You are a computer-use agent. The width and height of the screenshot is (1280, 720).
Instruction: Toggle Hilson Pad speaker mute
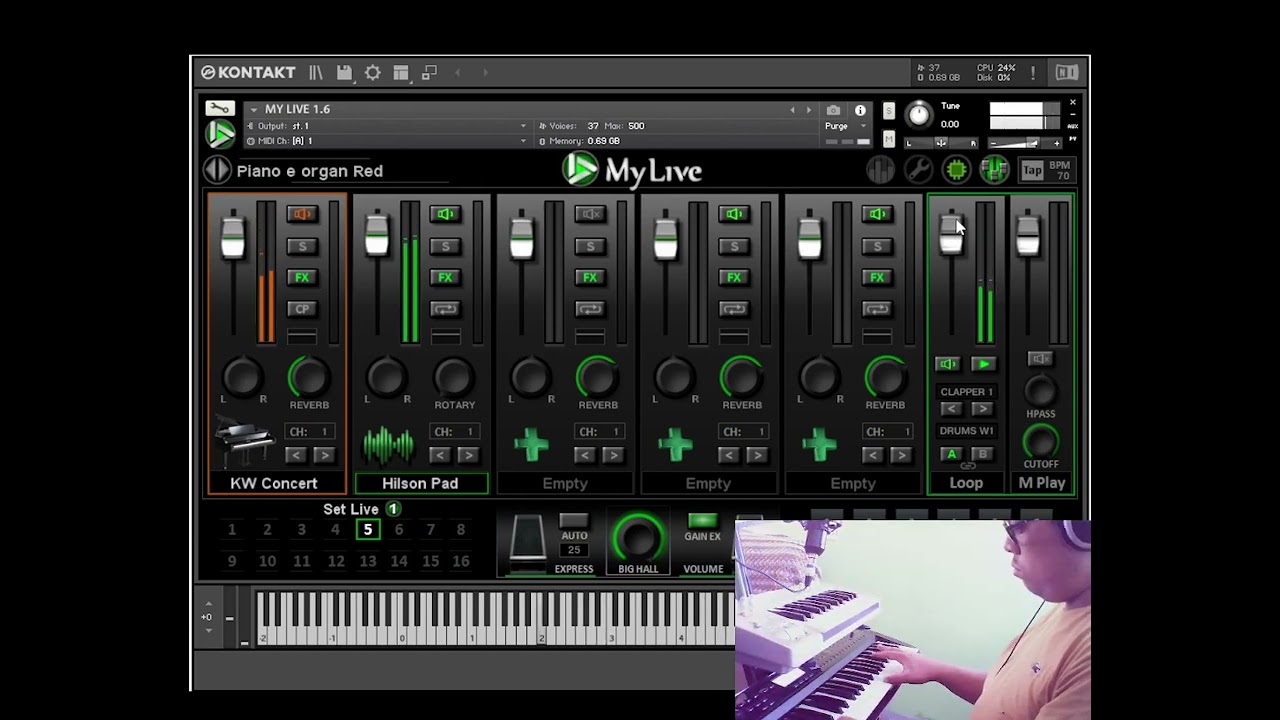(446, 214)
